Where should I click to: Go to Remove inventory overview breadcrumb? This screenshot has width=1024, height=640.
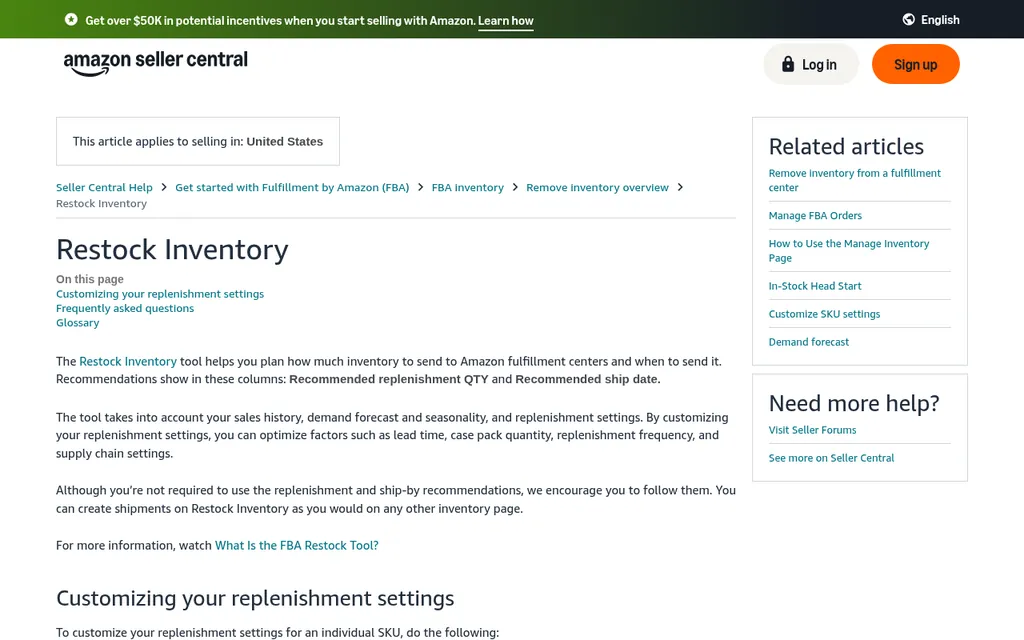598,187
